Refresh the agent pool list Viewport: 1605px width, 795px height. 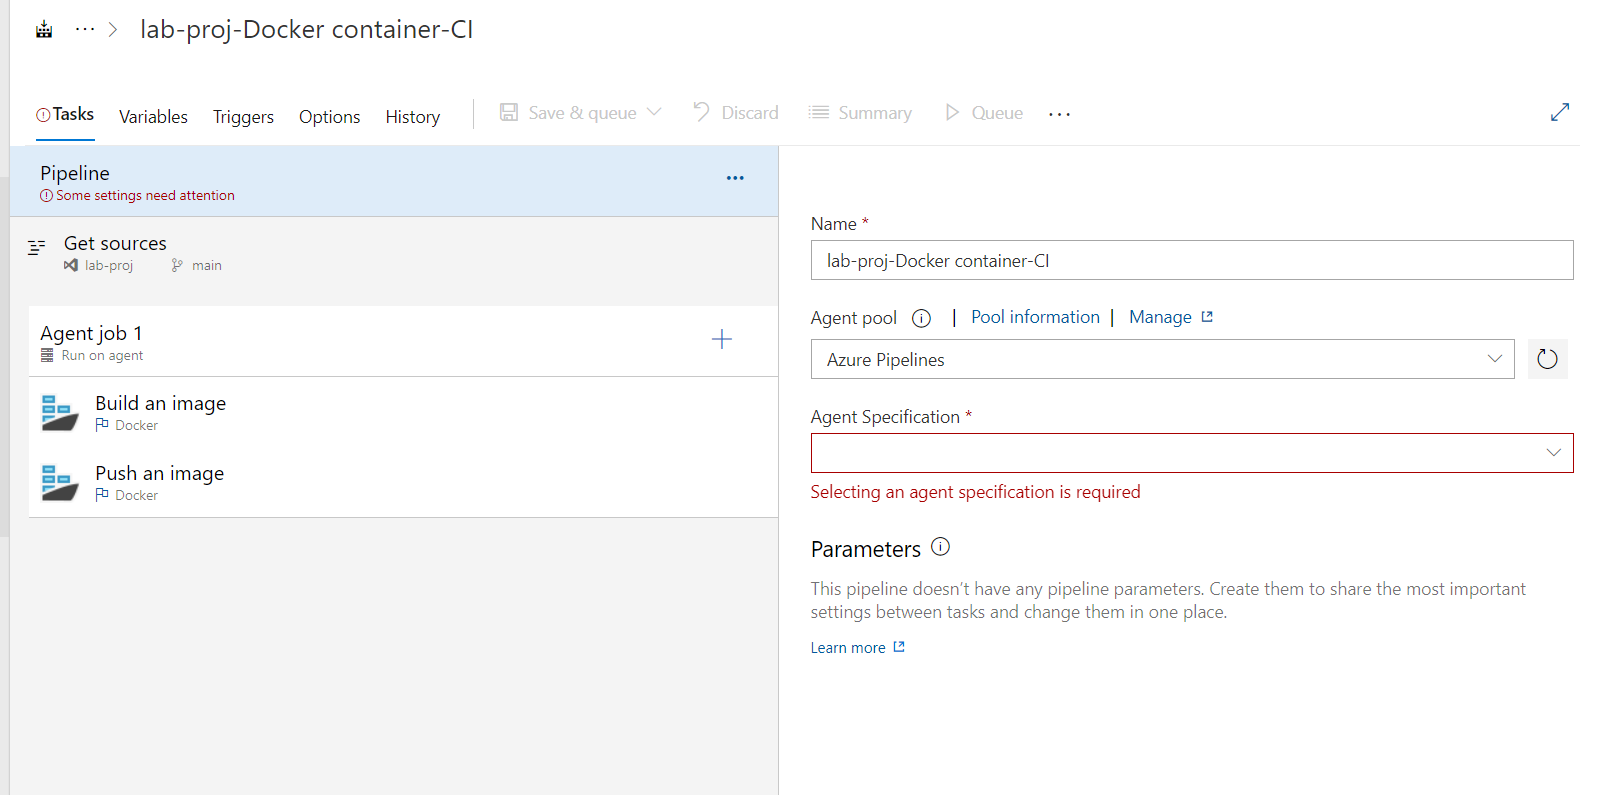[1547, 359]
